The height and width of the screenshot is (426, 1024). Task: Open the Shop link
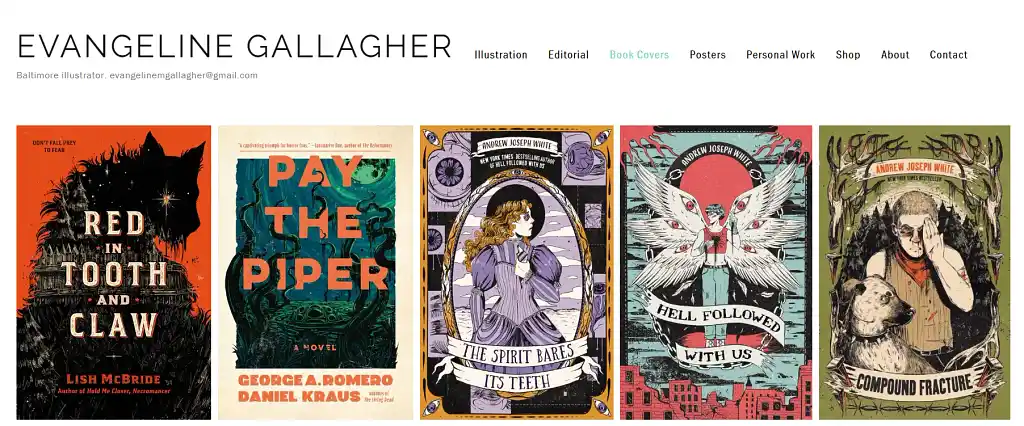(x=848, y=55)
